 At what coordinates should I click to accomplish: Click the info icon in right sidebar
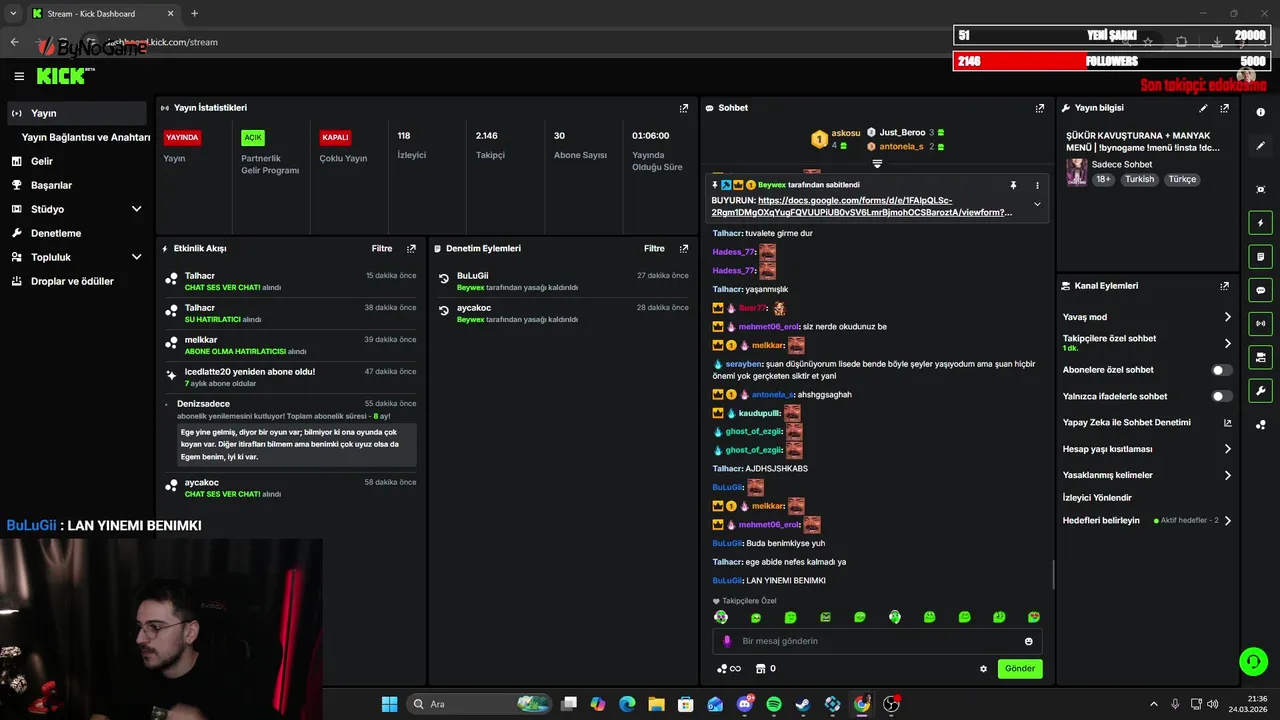tap(1261, 112)
